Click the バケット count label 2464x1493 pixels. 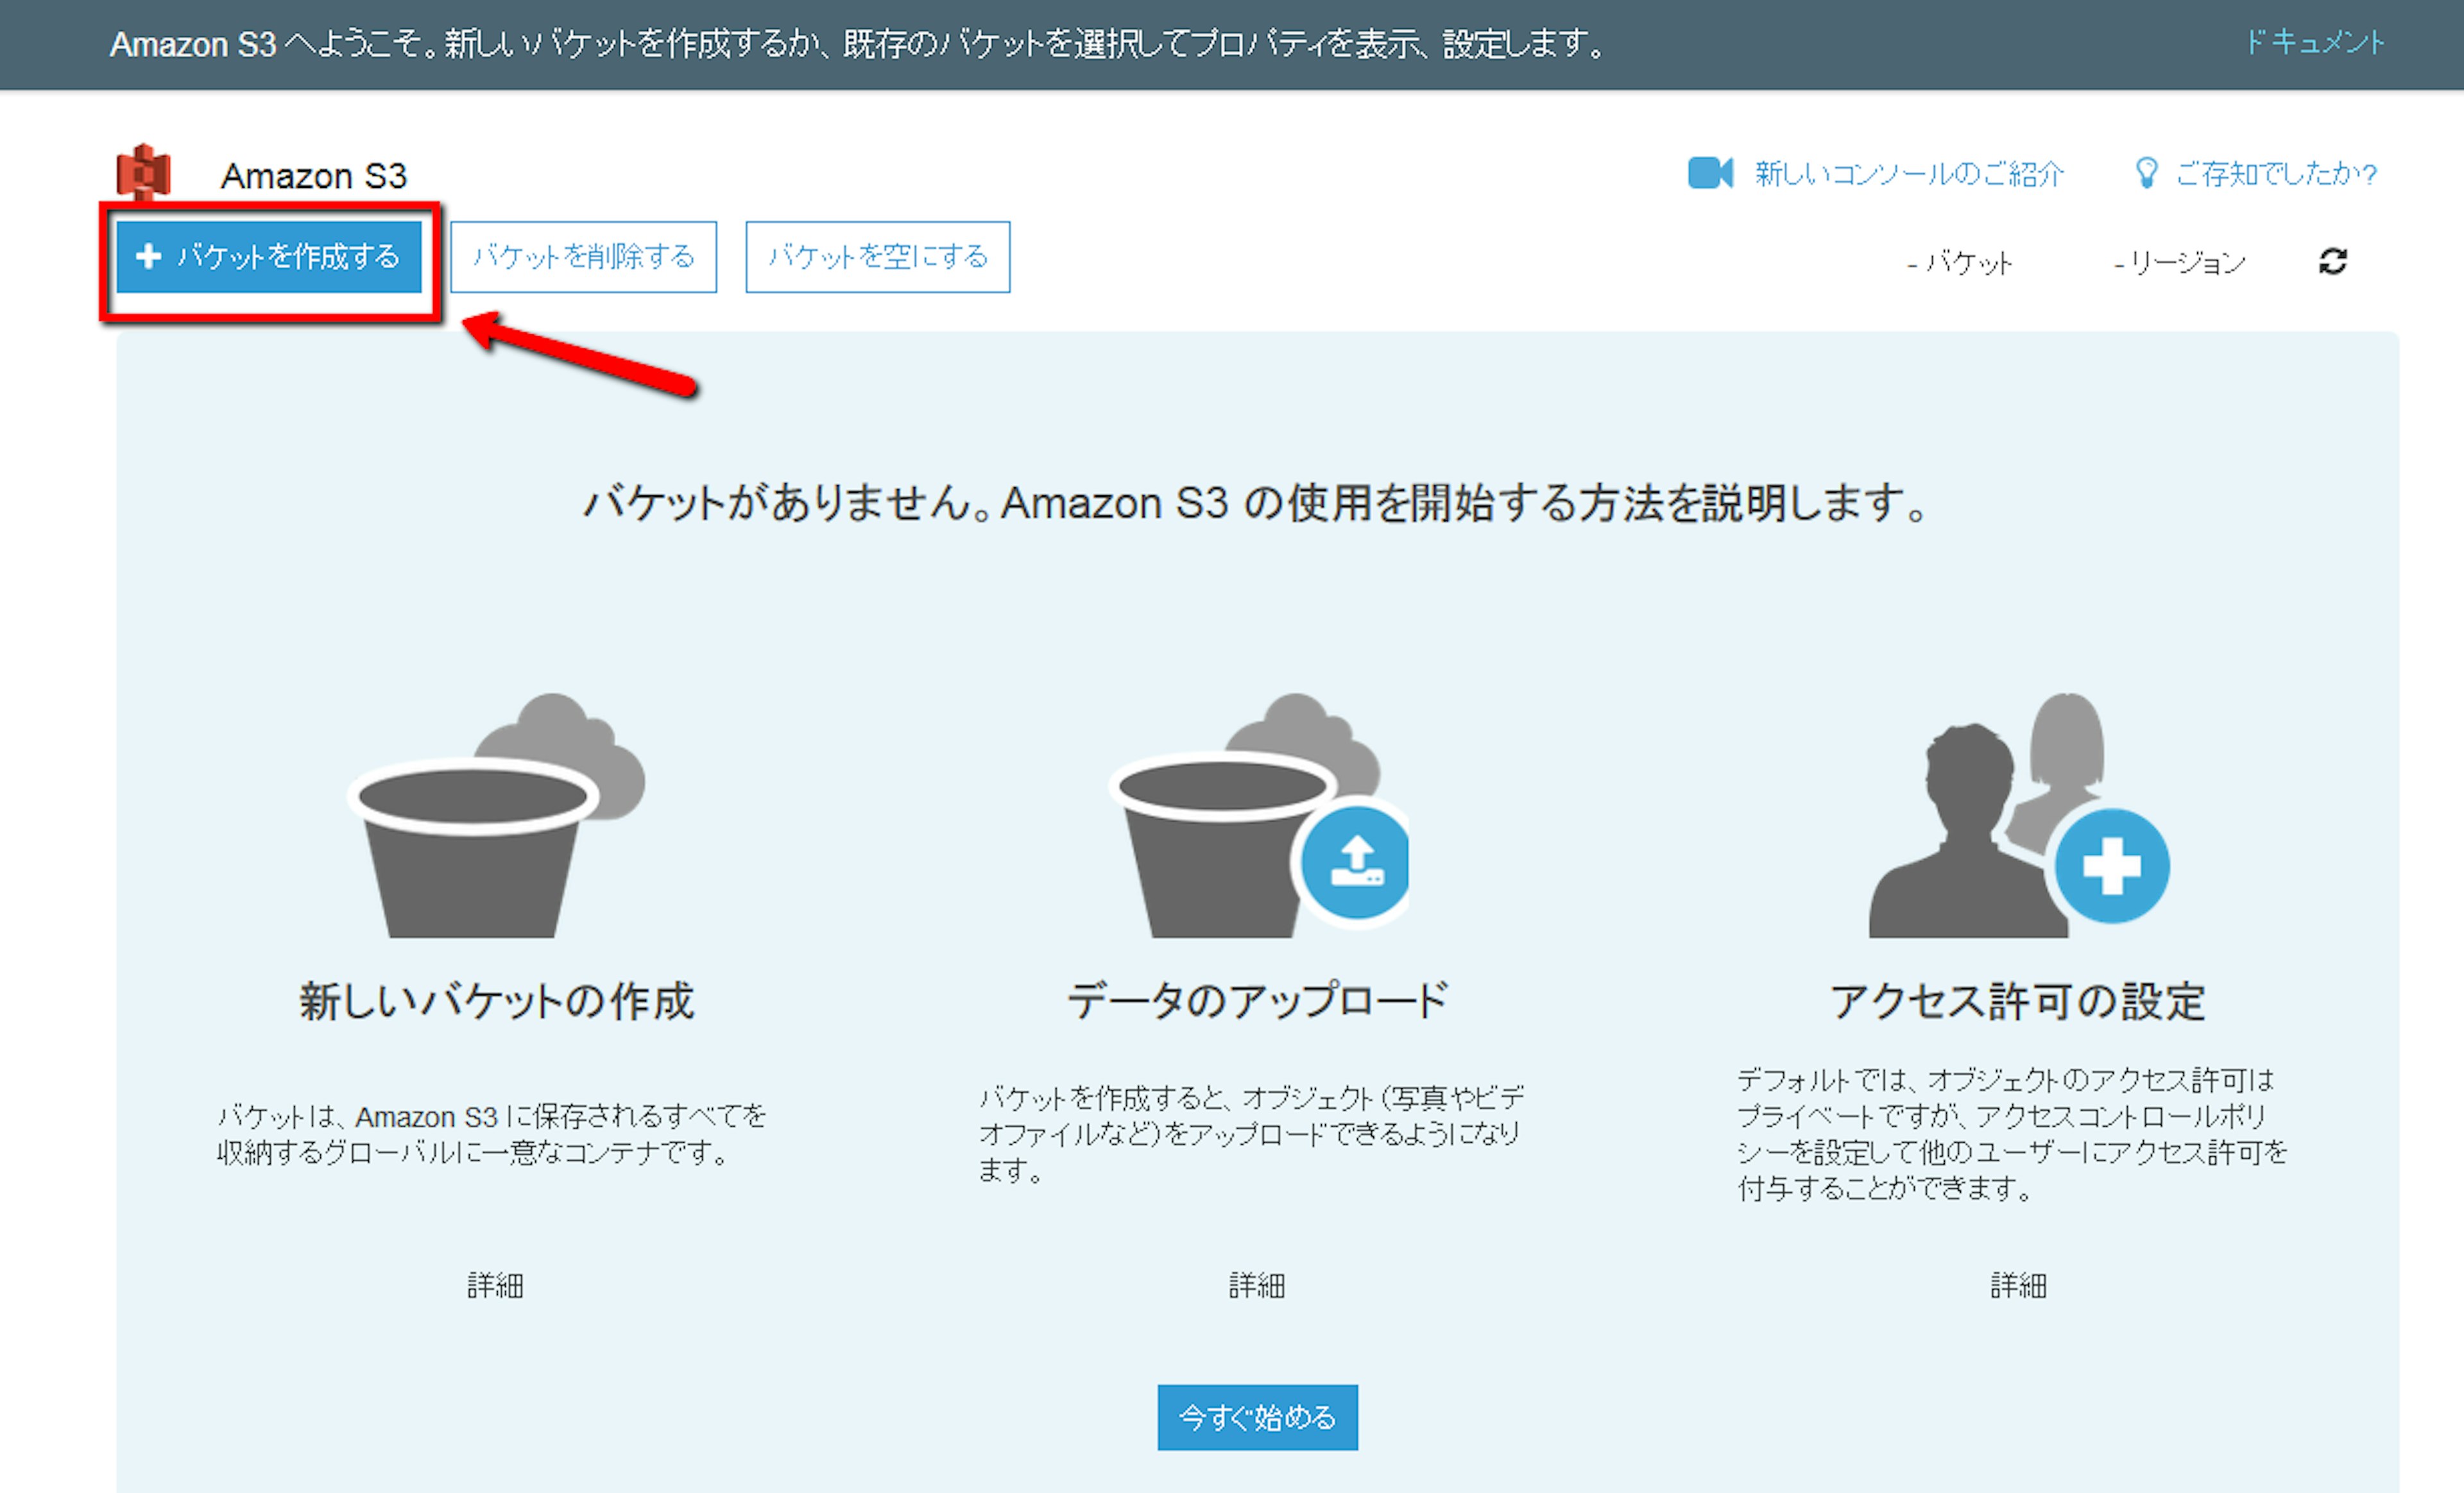click(x=1960, y=263)
